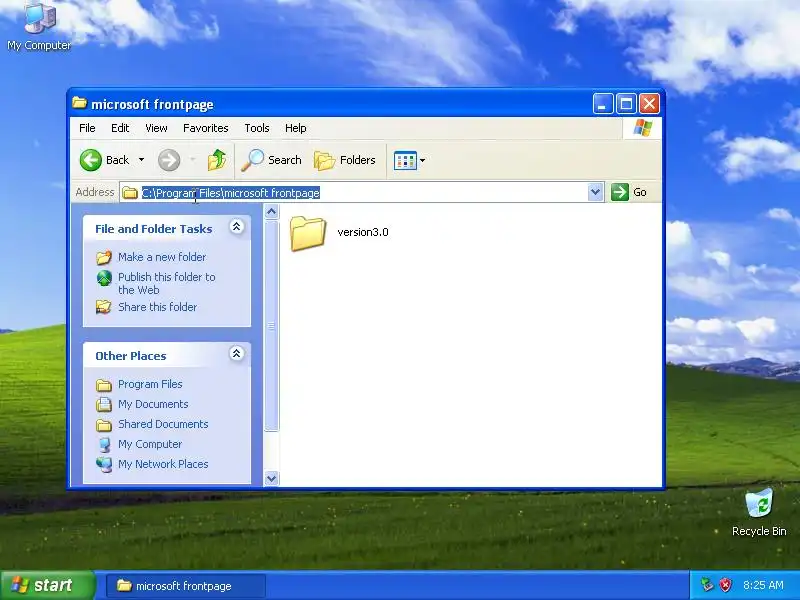The height and width of the screenshot is (600, 800).
Task: Click microsoft frontpage taskbar button
Action: pos(186,586)
